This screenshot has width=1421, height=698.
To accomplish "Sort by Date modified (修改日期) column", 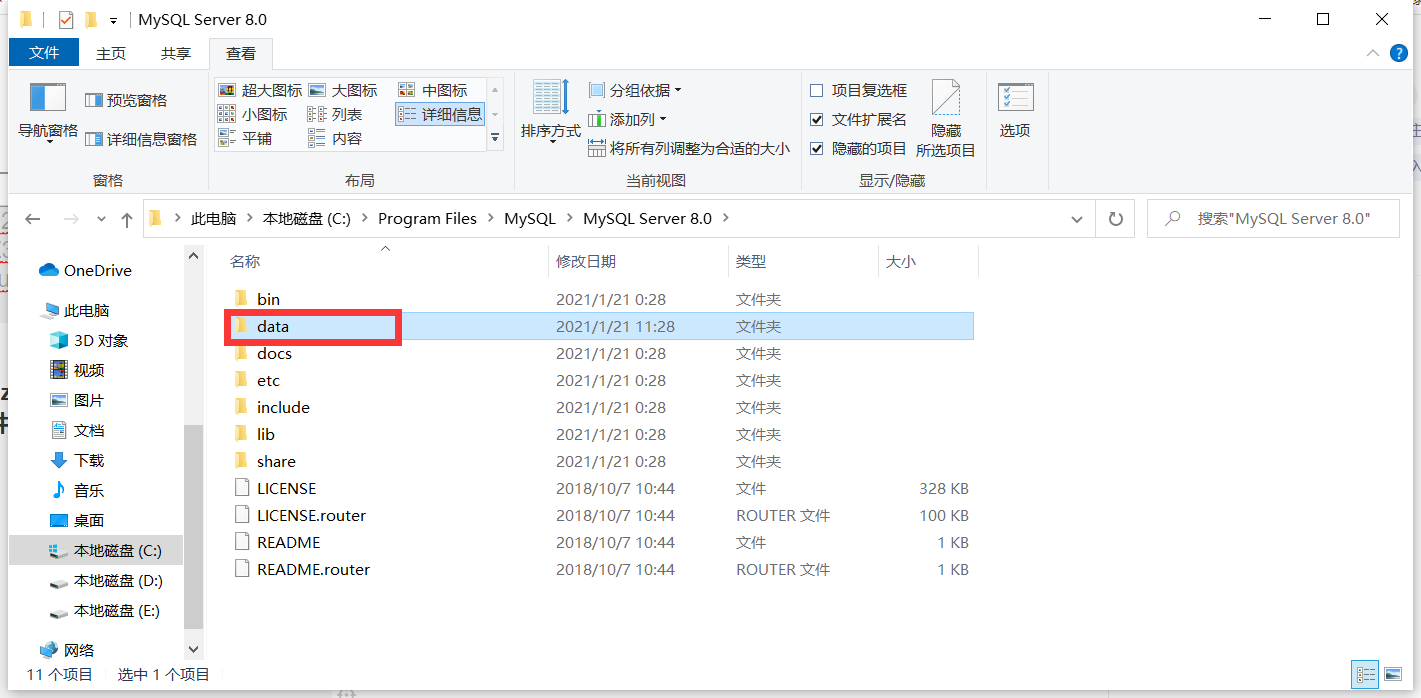I will tap(638, 261).
